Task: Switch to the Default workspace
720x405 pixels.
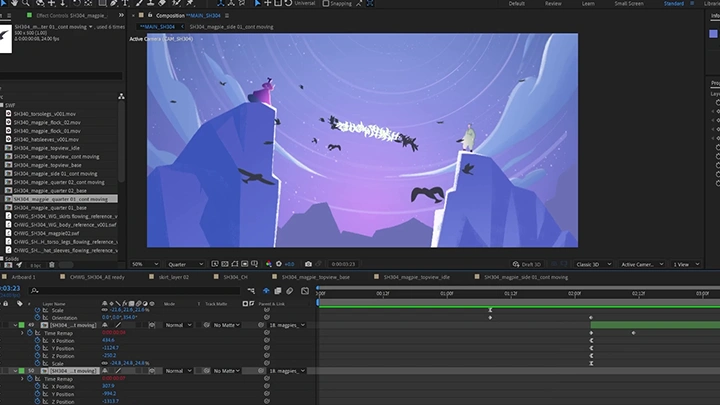Action: [x=517, y=3]
